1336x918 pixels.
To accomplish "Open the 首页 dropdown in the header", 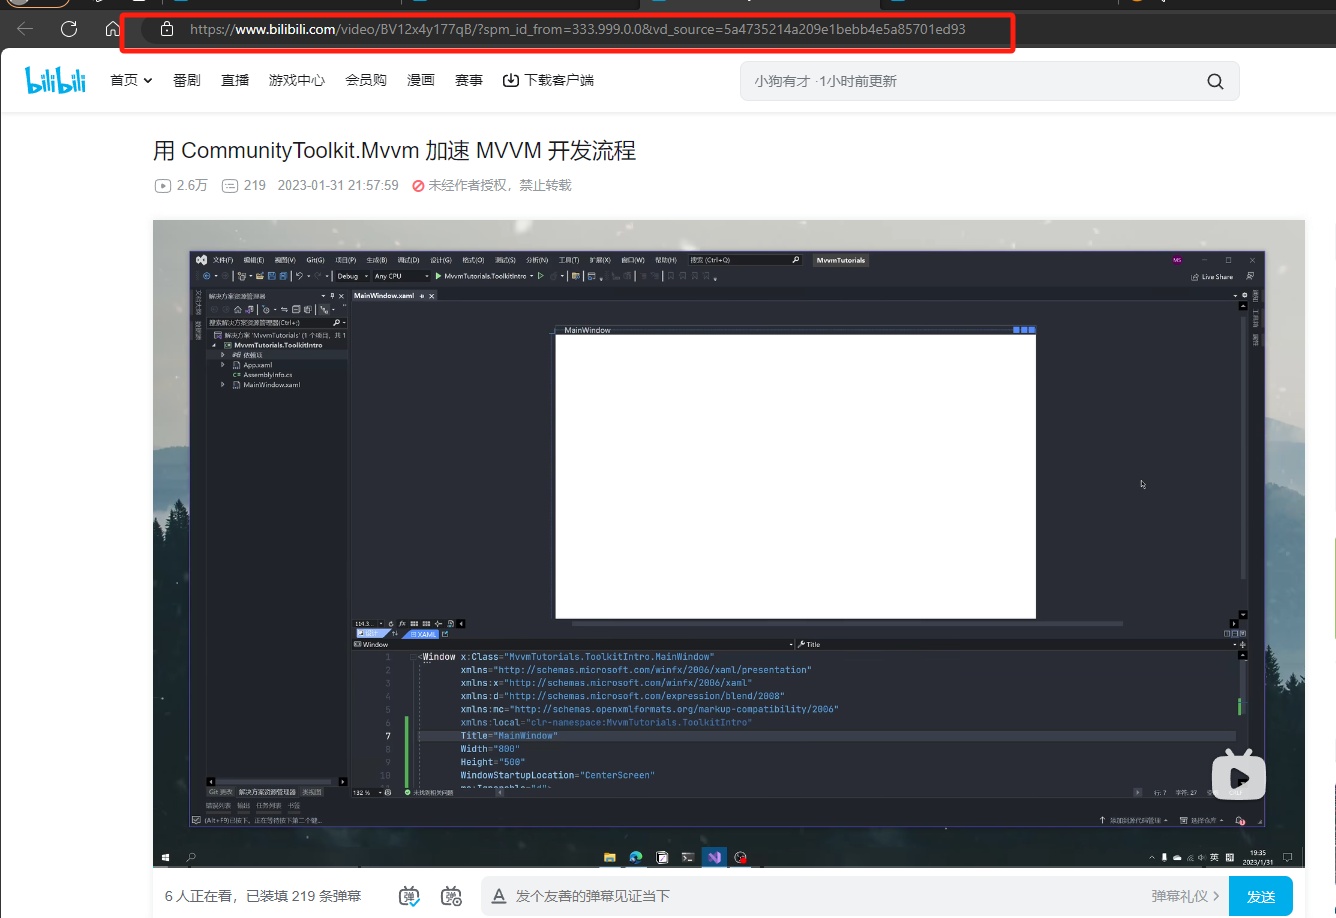I will pyautogui.click(x=131, y=80).
